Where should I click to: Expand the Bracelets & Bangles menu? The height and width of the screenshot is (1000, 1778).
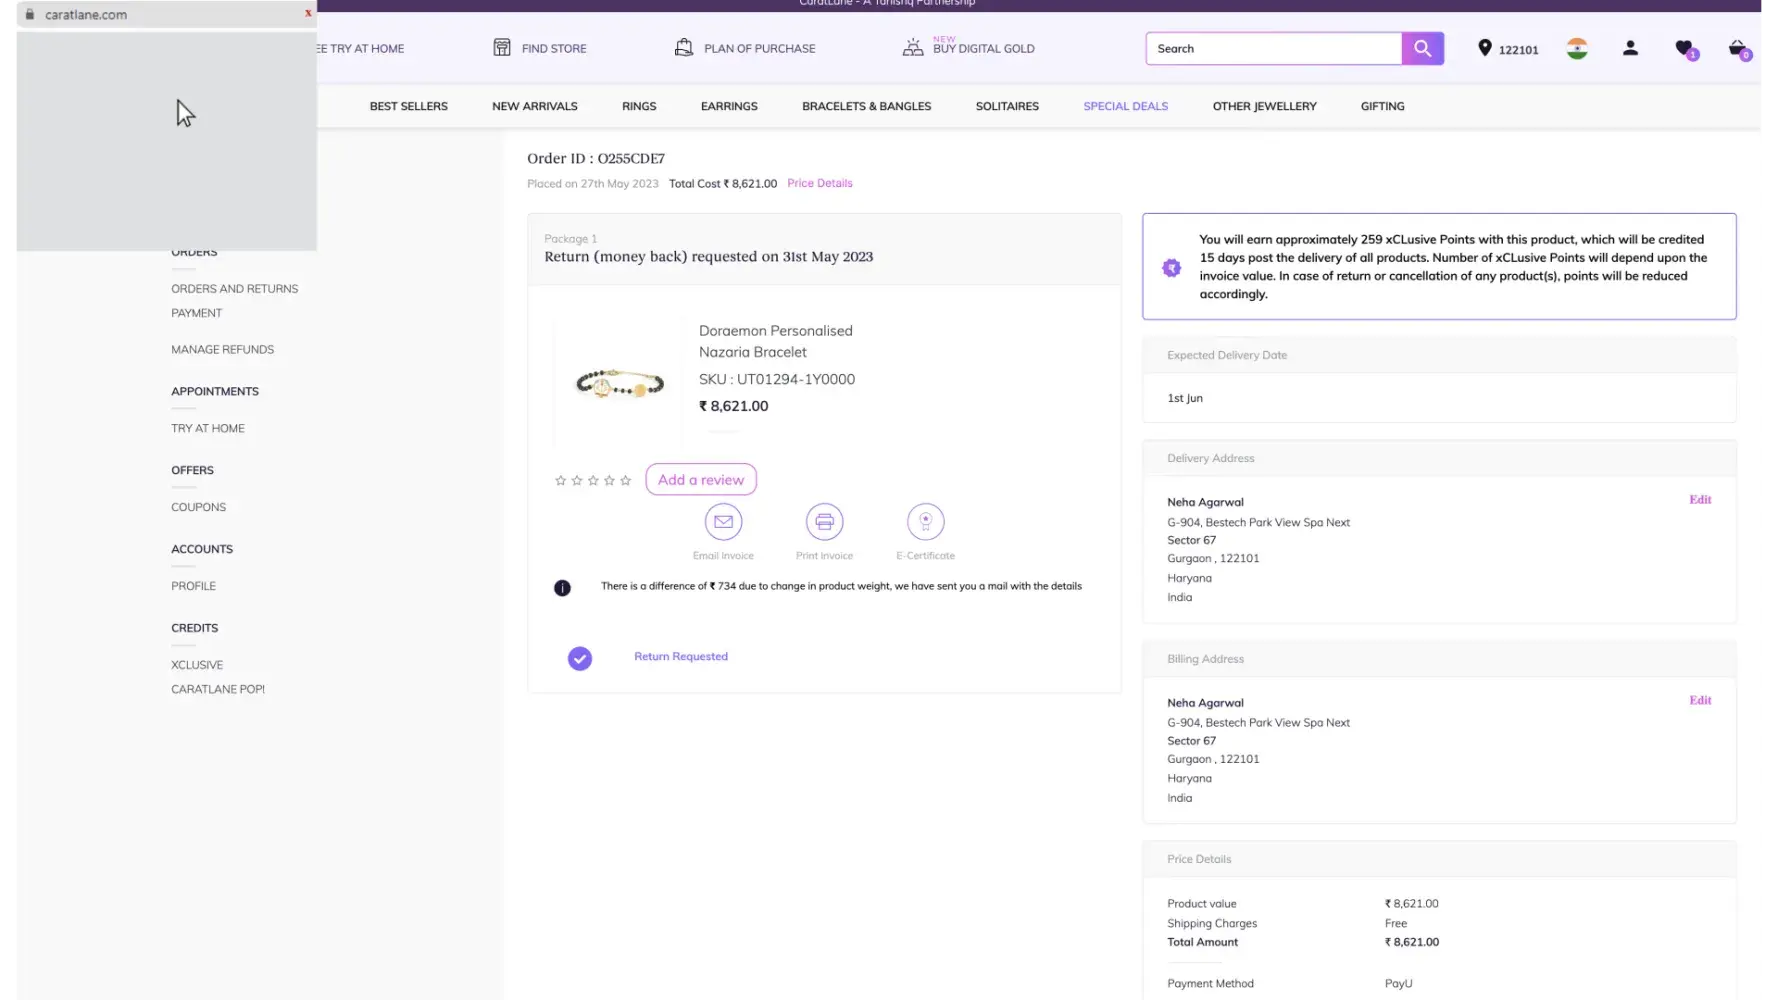pyautogui.click(x=866, y=106)
